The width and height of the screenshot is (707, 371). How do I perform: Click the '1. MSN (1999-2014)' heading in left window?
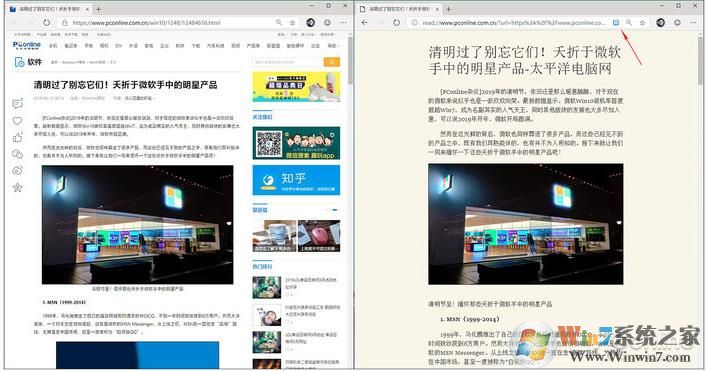click(64, 302)
